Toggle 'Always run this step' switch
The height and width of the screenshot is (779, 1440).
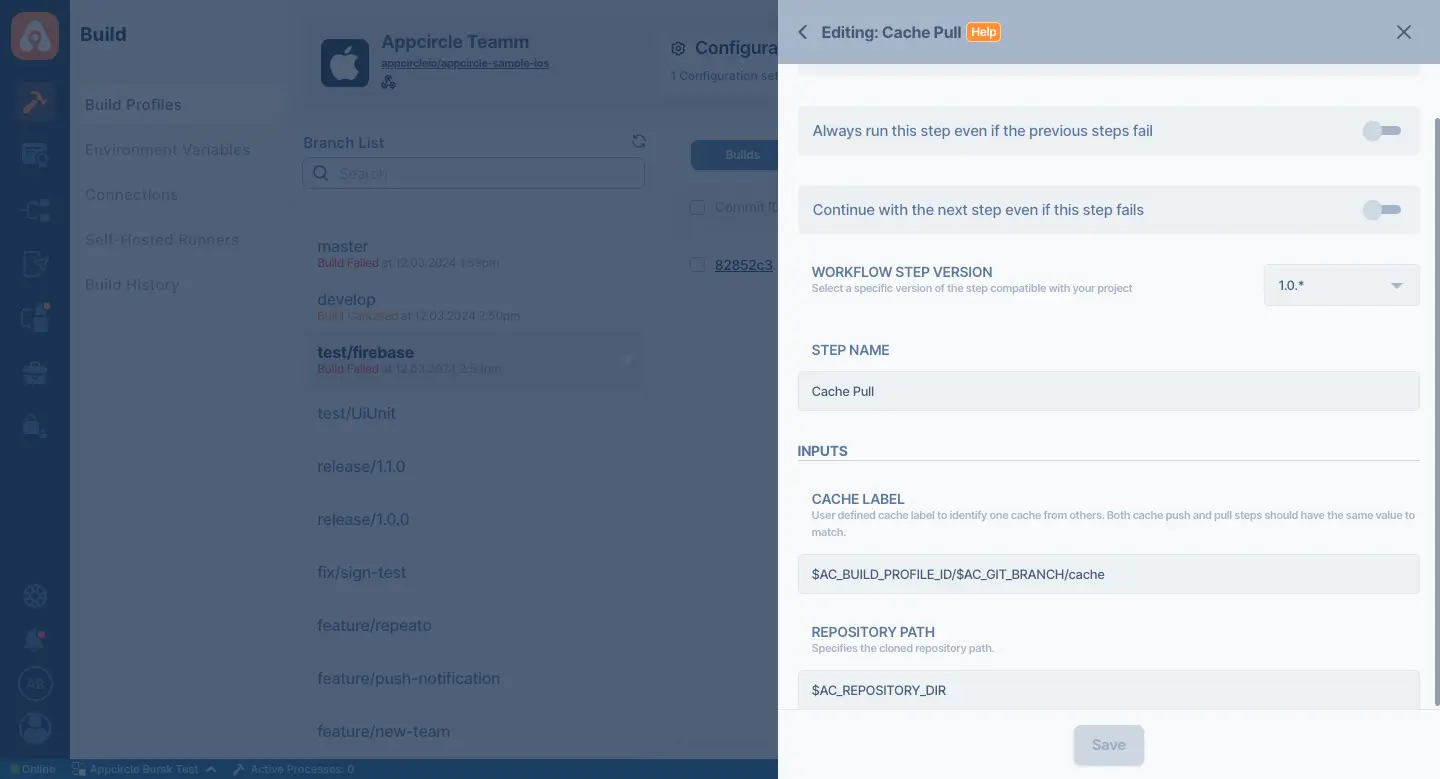[x=1382, y=131]
